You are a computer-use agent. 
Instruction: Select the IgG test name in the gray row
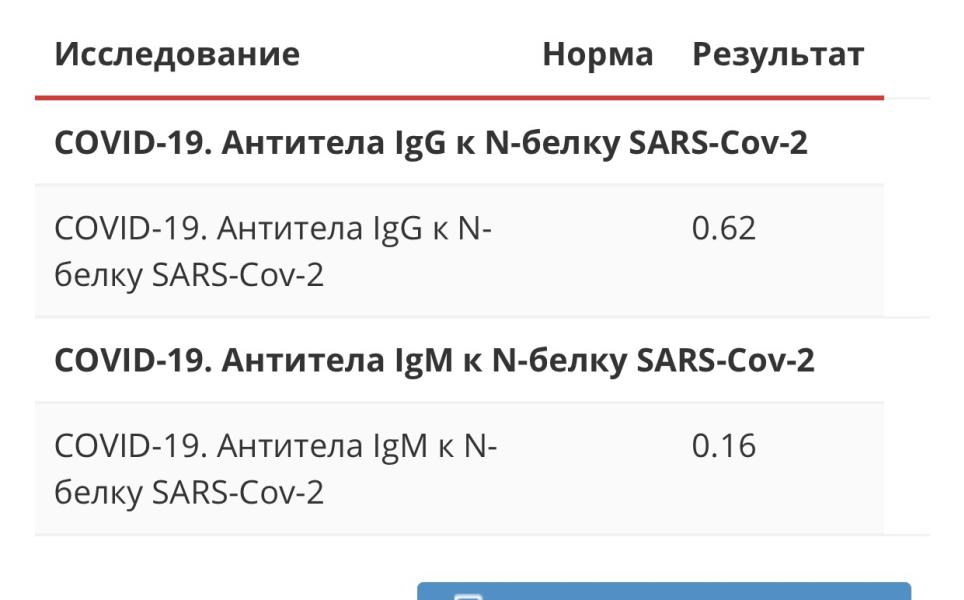pos(273,251)
